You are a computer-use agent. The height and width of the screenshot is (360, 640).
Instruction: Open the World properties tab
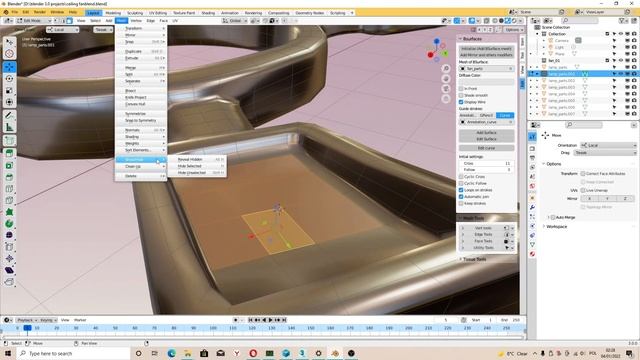(x=532, y=186)
